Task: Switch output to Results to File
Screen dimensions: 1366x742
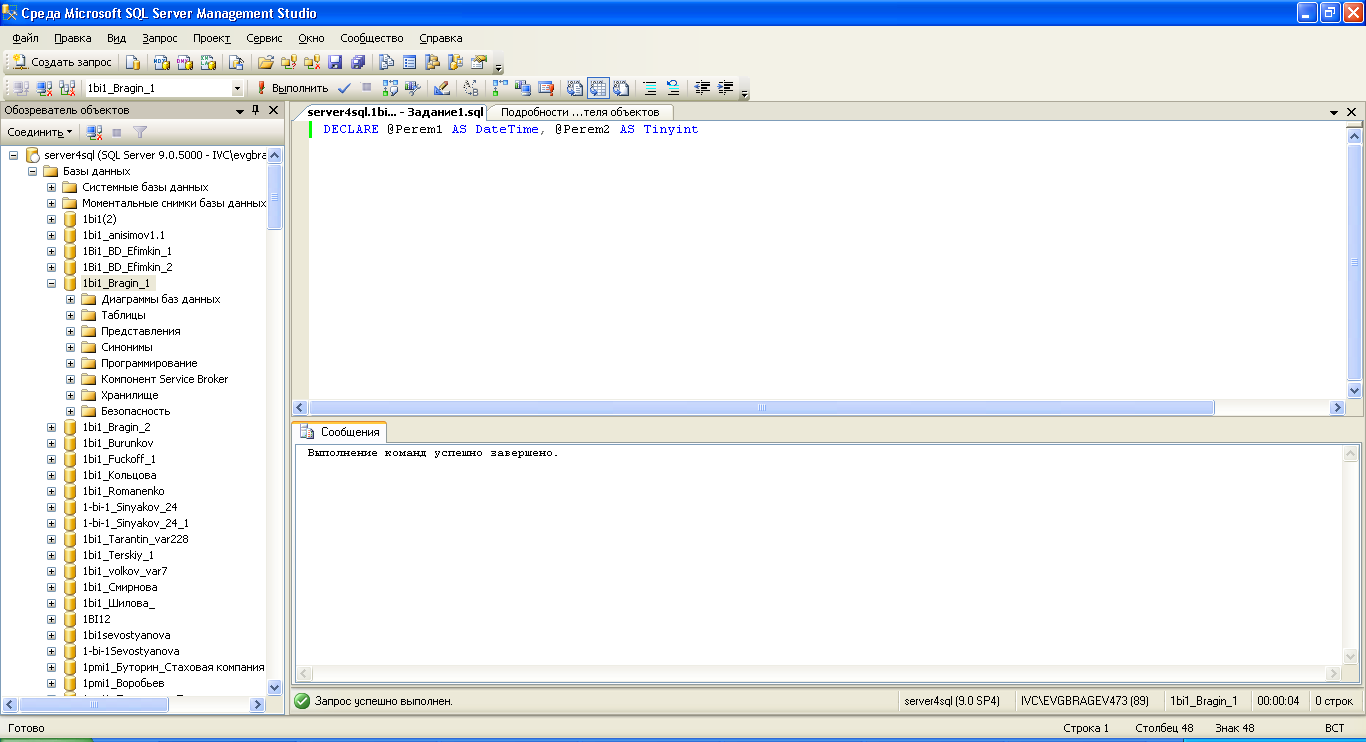Action: 620,88
